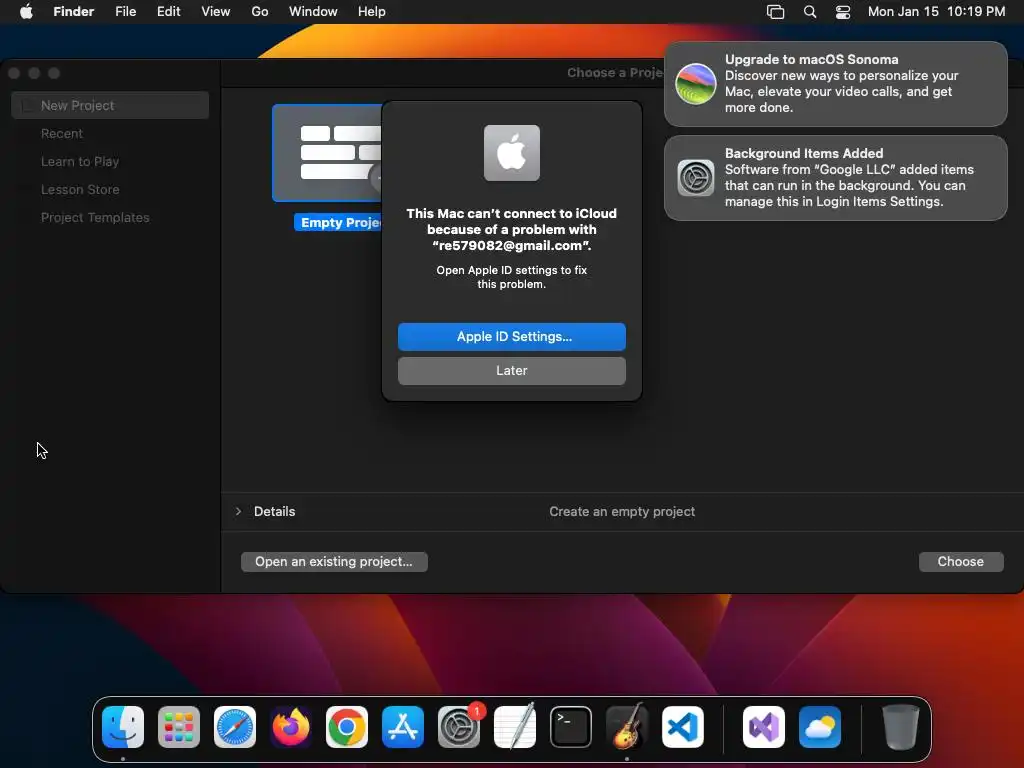Click the Empty Project label
Screen dimensions: 1024x768
coord(338,223)
